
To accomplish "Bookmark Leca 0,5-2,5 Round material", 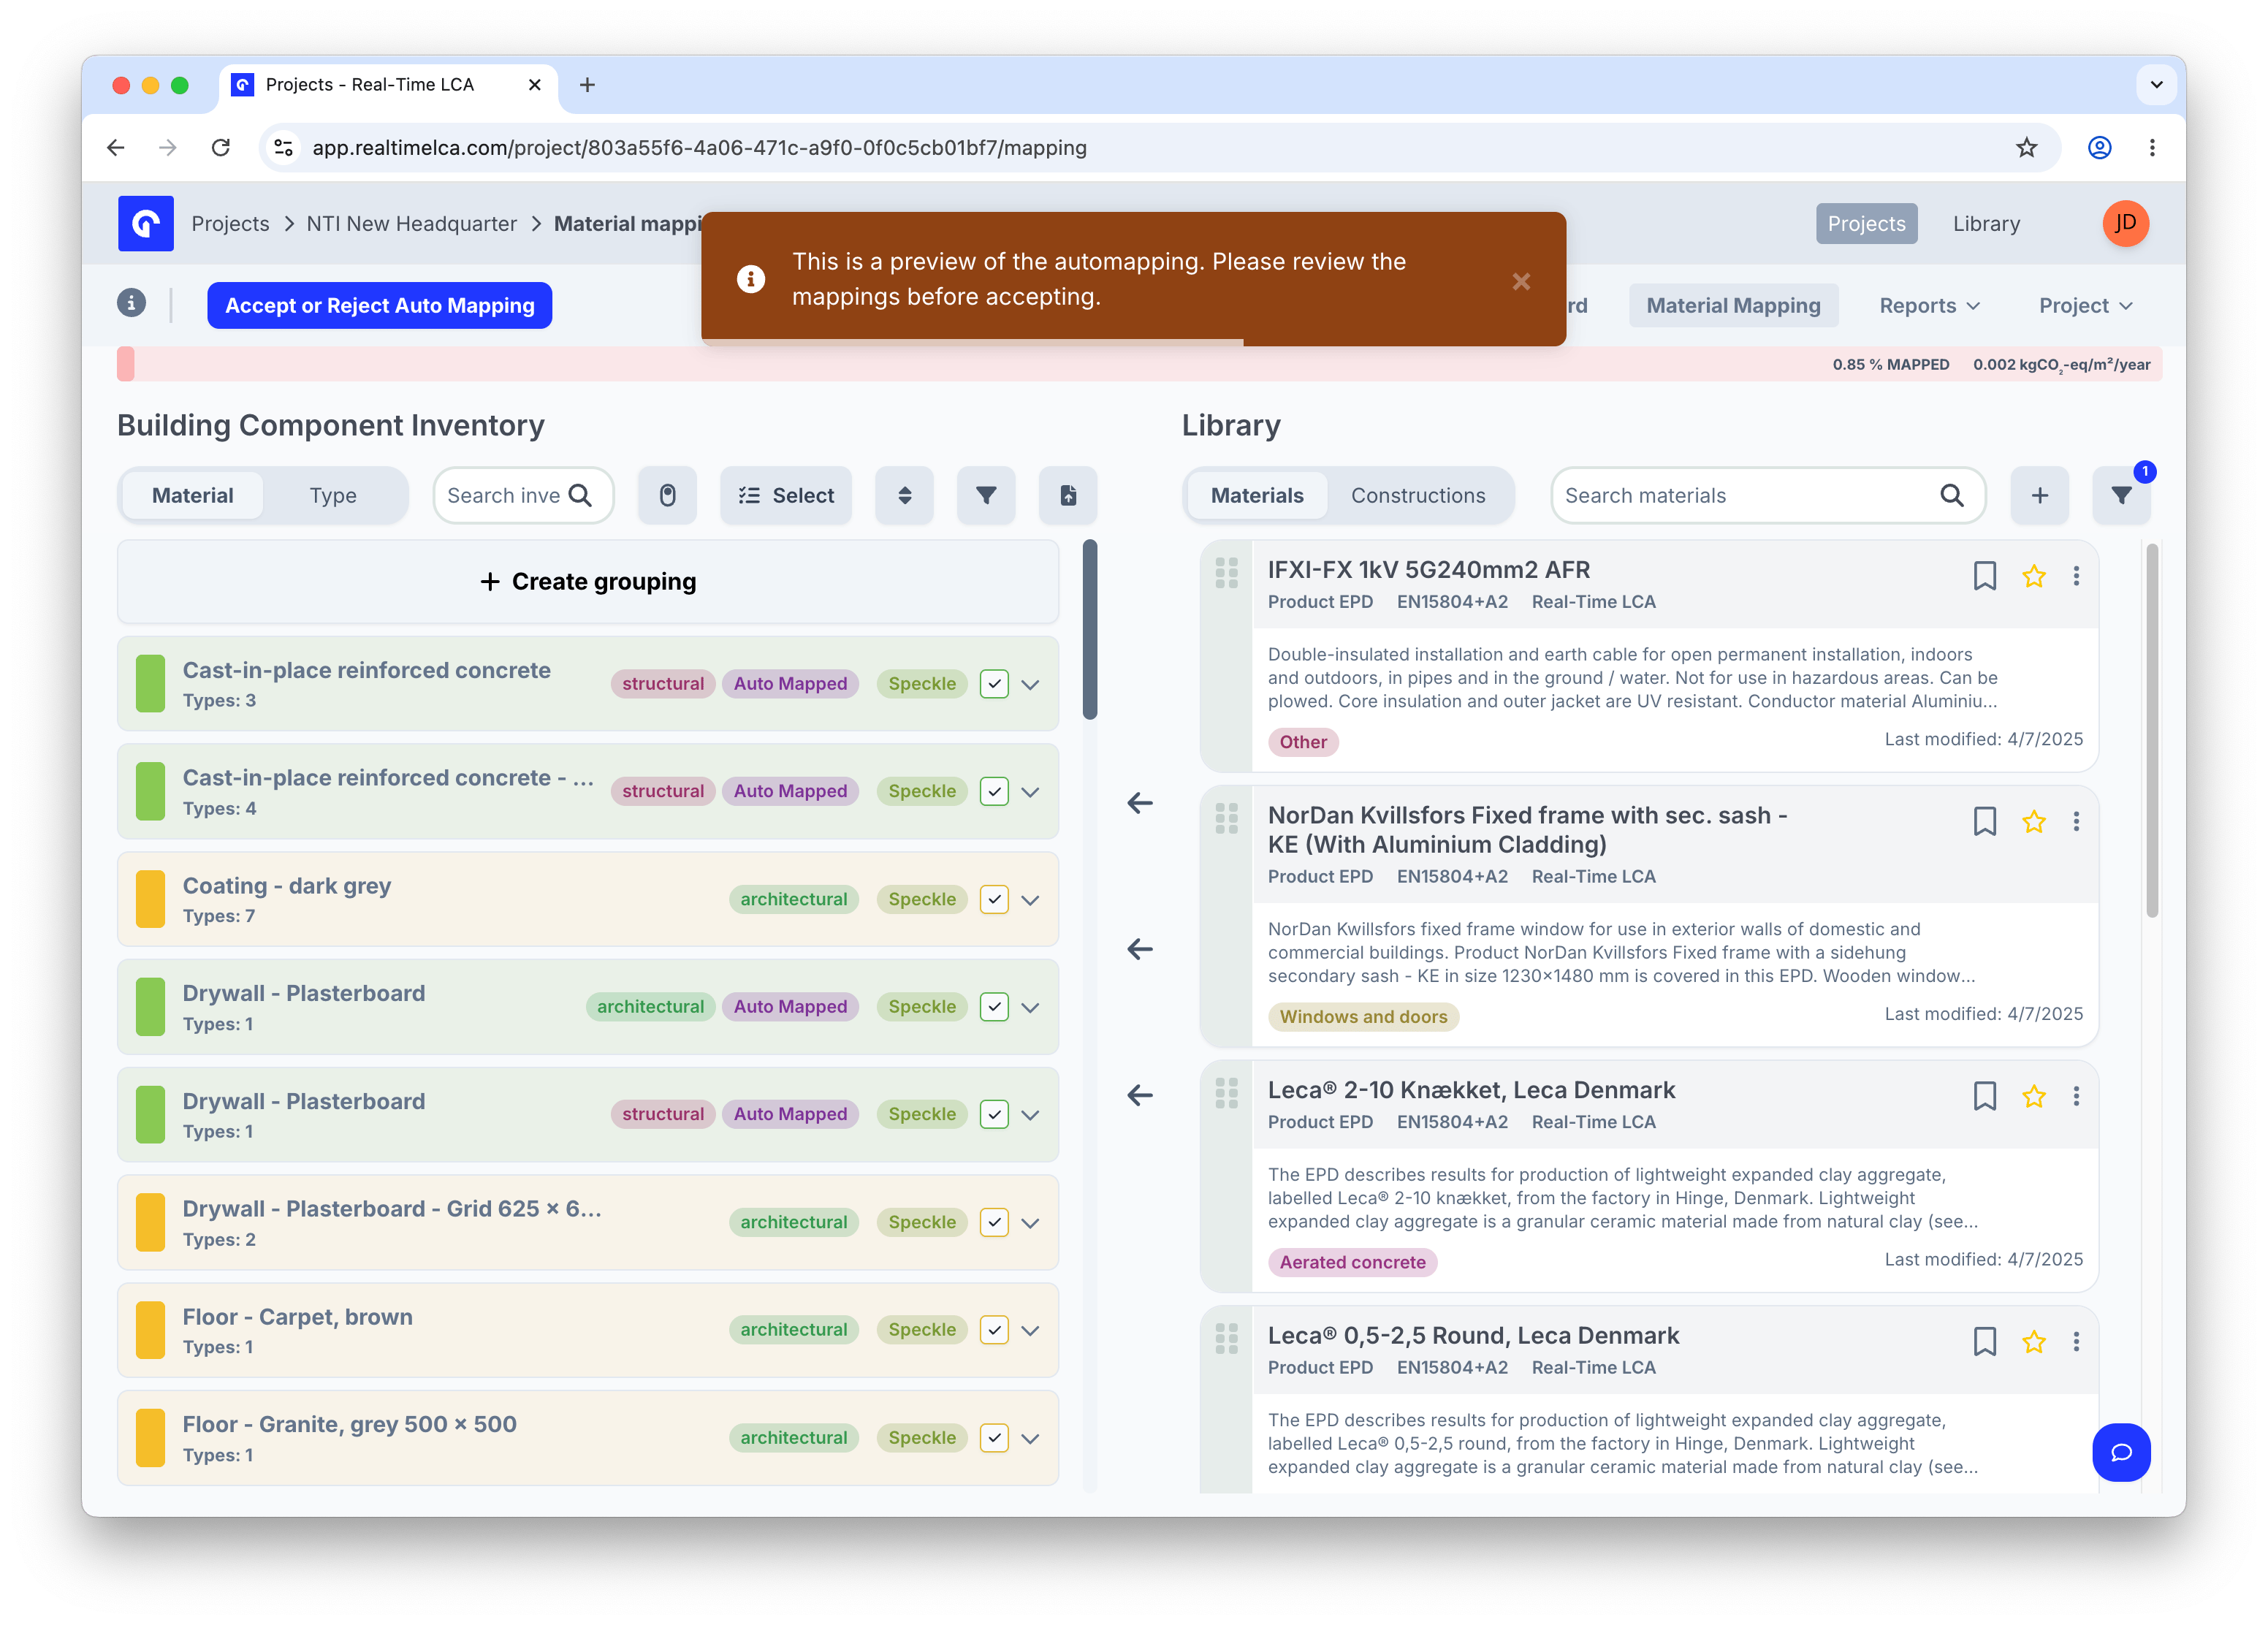I will coord(1985,1341).
